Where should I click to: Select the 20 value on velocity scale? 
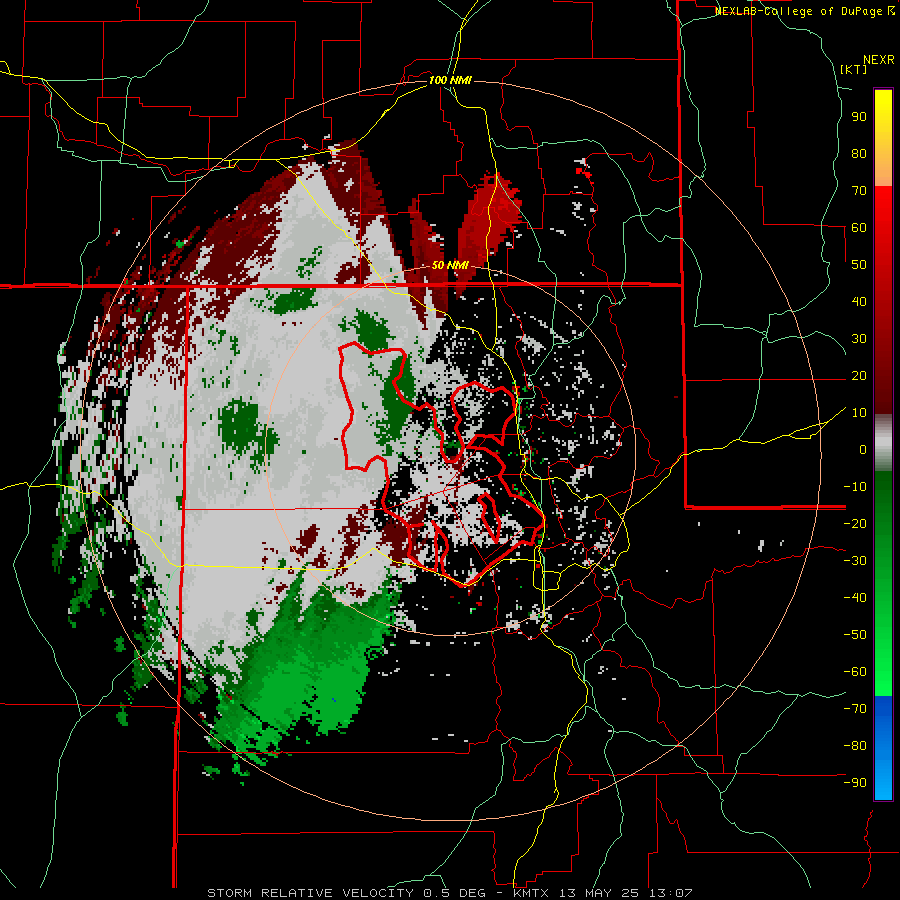click(859, 375)
